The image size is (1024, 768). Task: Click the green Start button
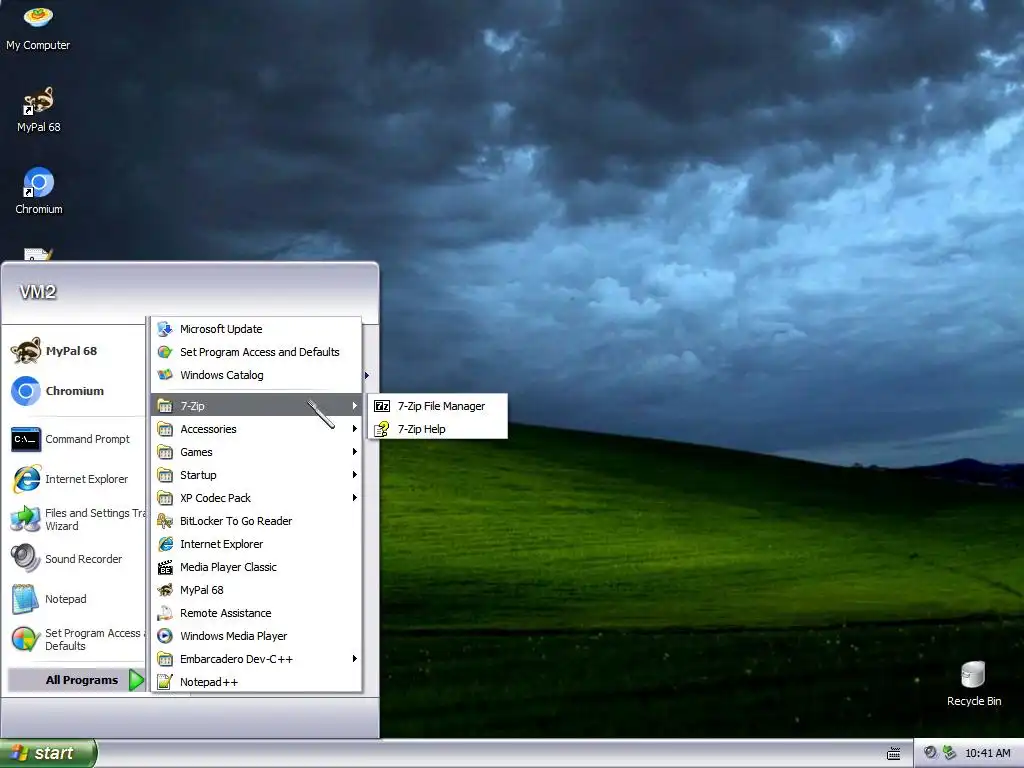point(48,753)
